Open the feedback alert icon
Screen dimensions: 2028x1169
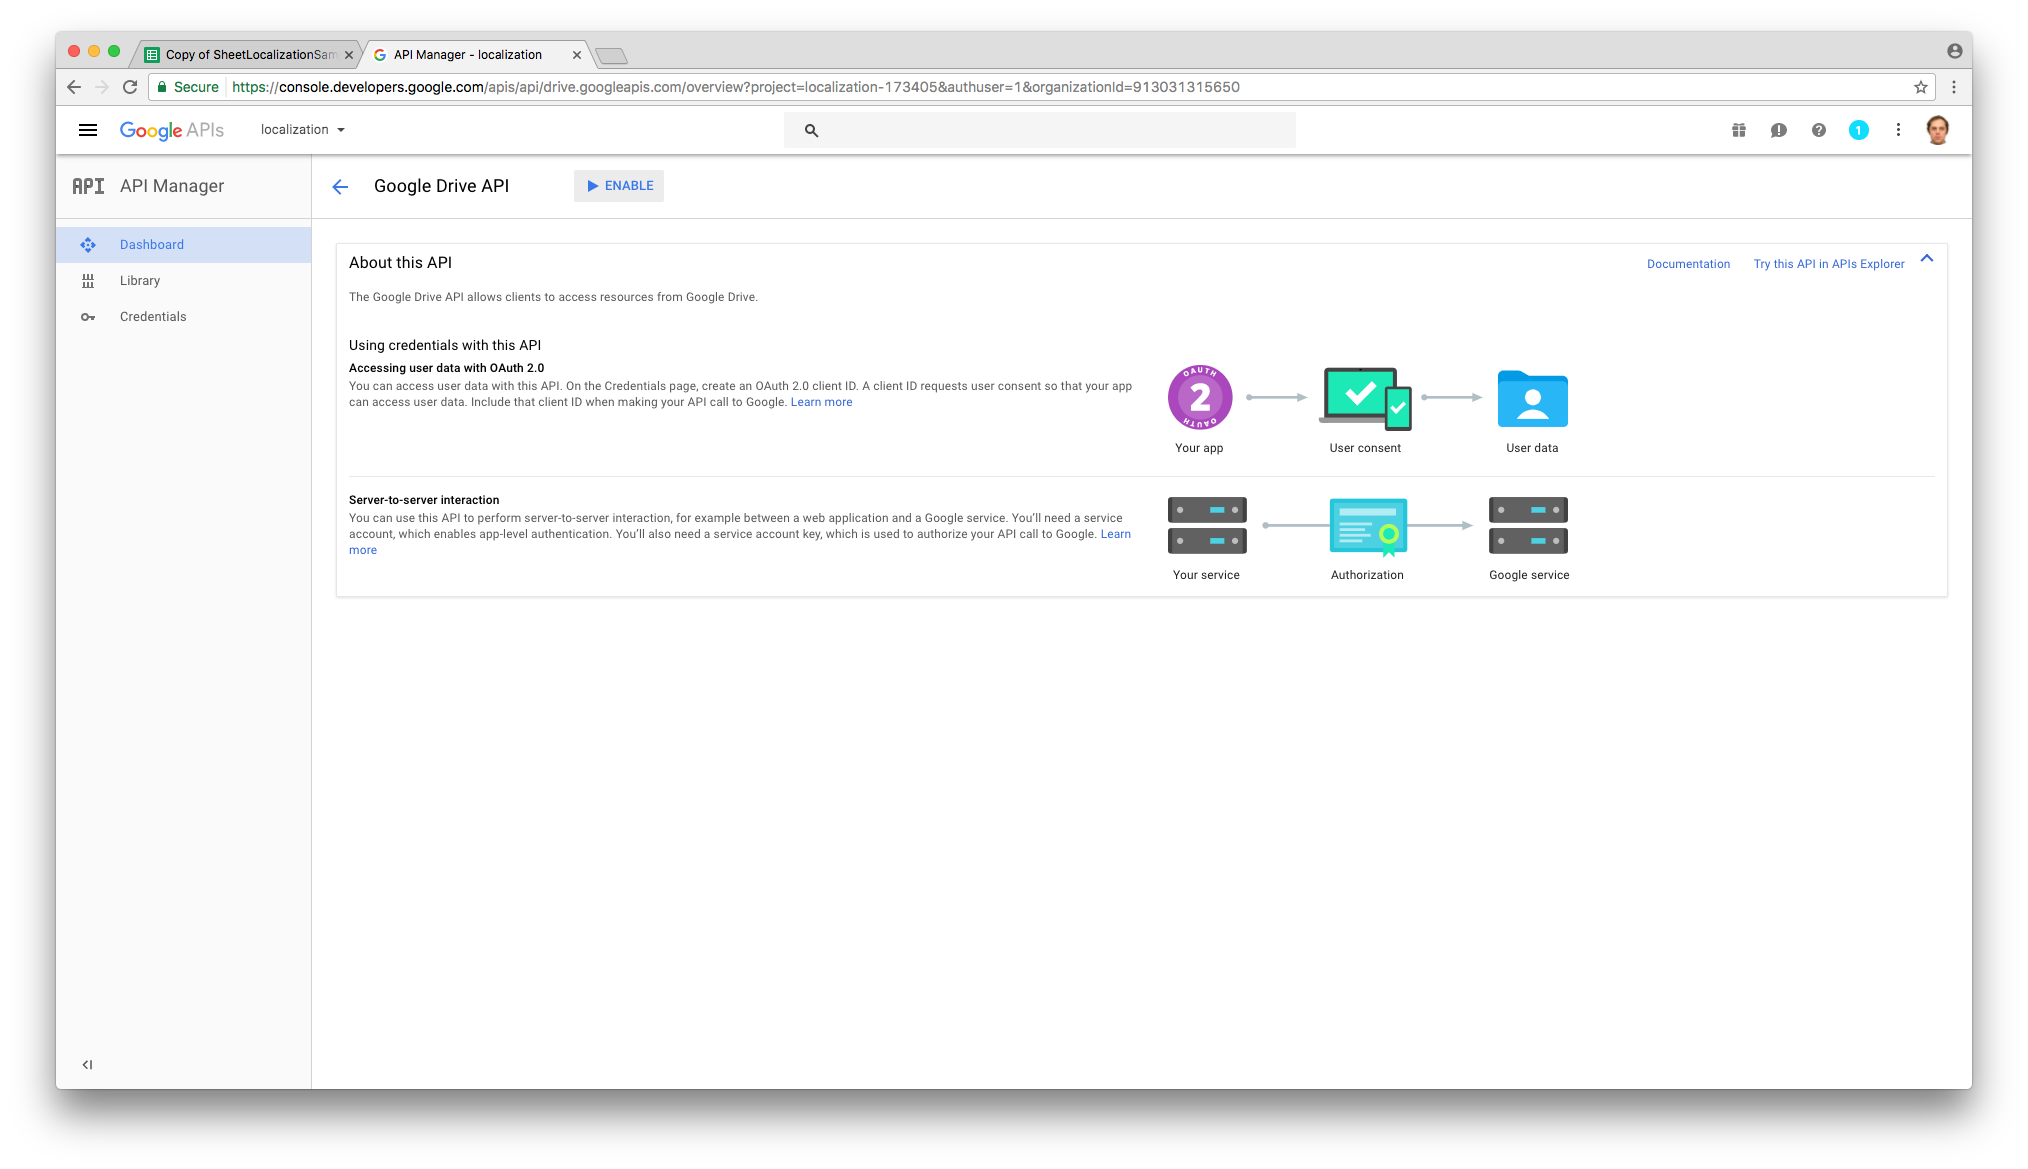coord(1778,130)
